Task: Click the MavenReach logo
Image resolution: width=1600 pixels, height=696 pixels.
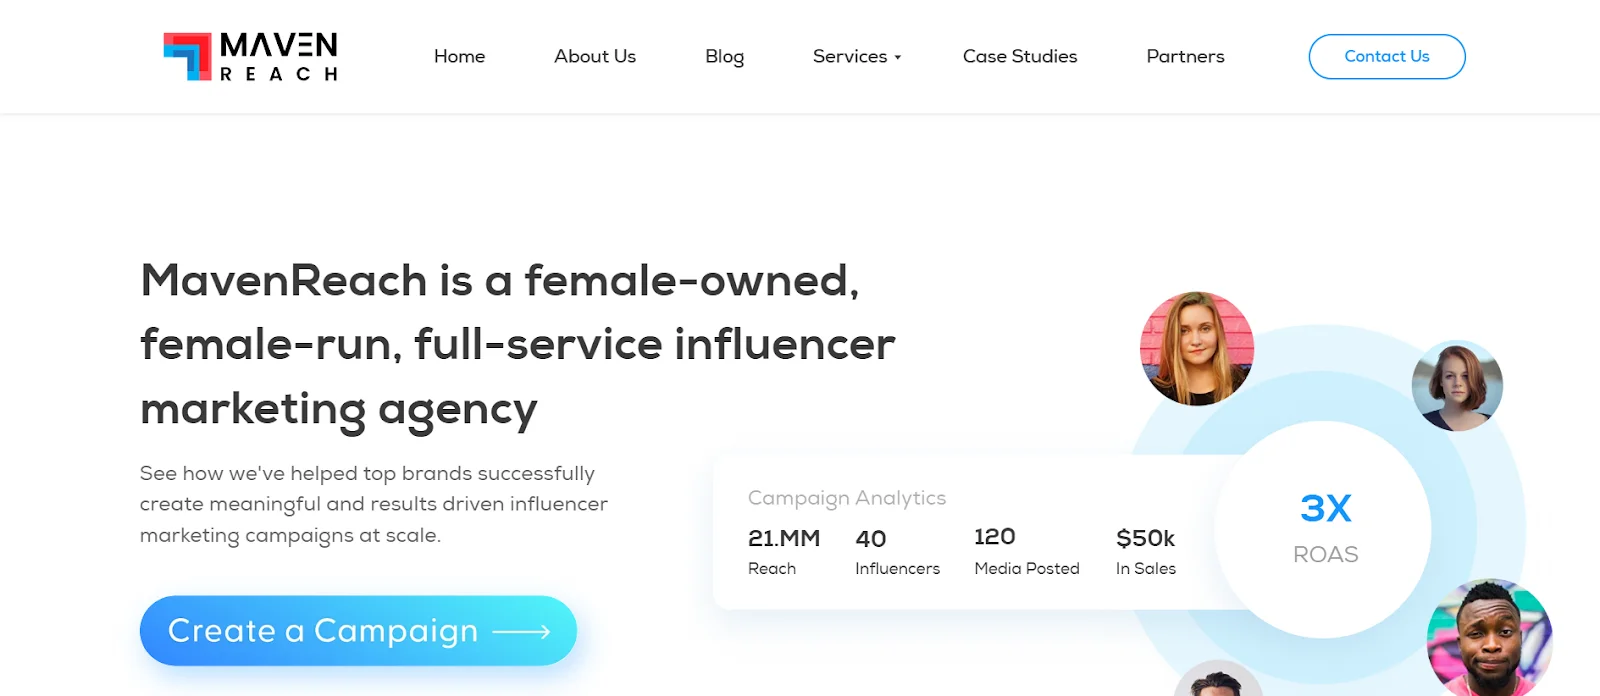Action: (250, 57)
